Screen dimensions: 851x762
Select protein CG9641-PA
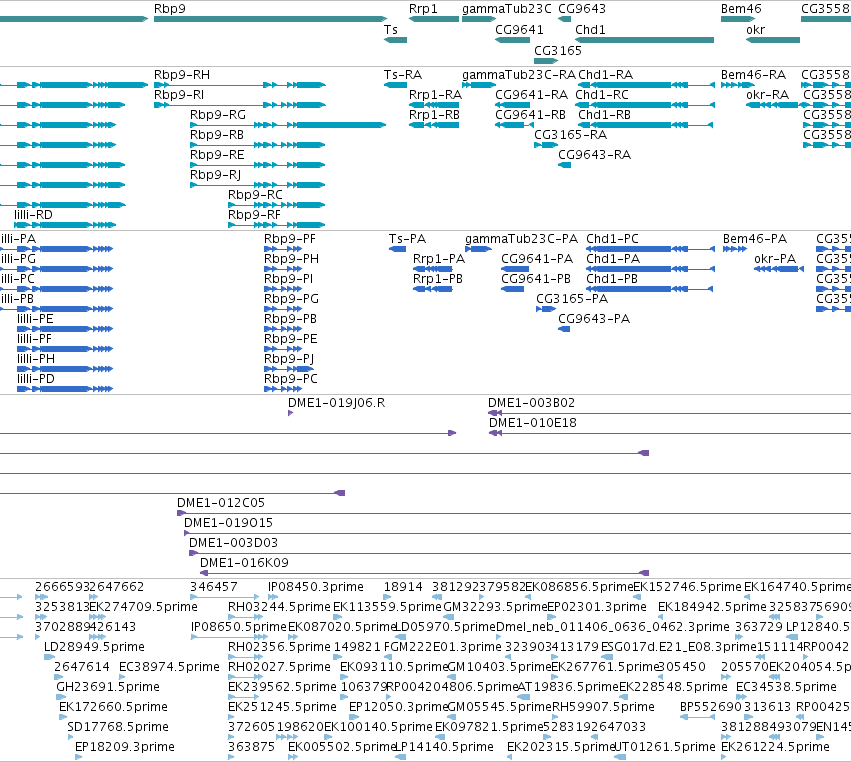tap(537, 259)
